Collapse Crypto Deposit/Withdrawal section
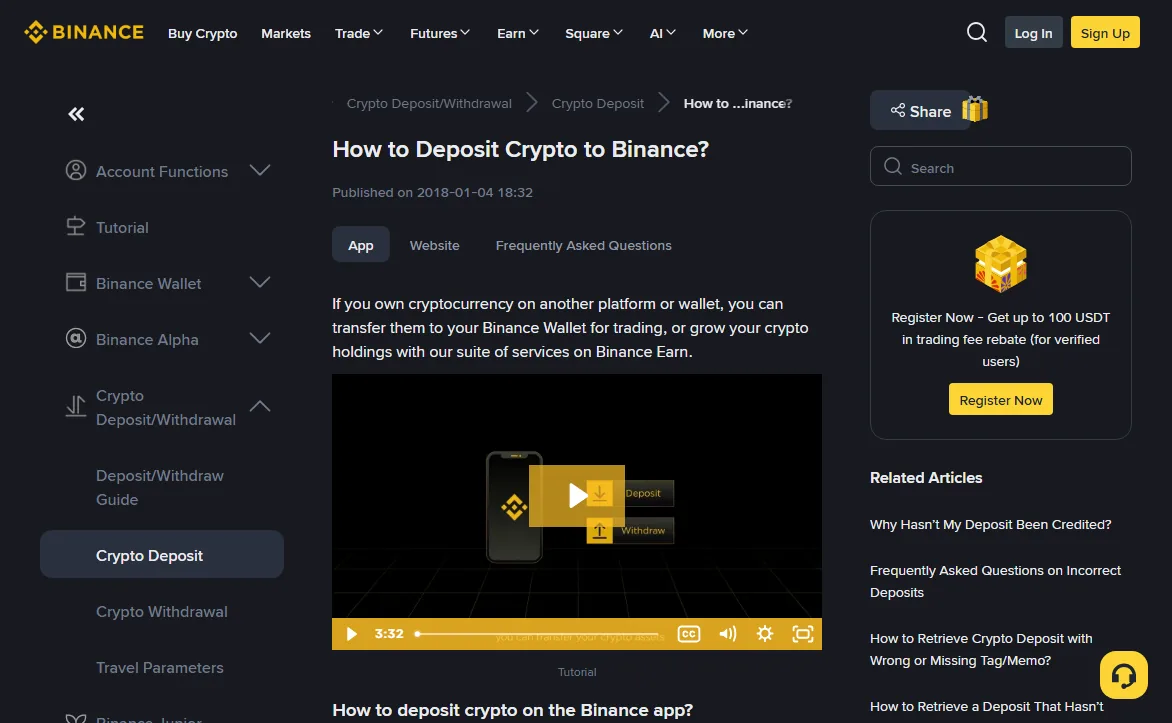The height and width of the screenshot is (723, 1172). tap(259, 407)
